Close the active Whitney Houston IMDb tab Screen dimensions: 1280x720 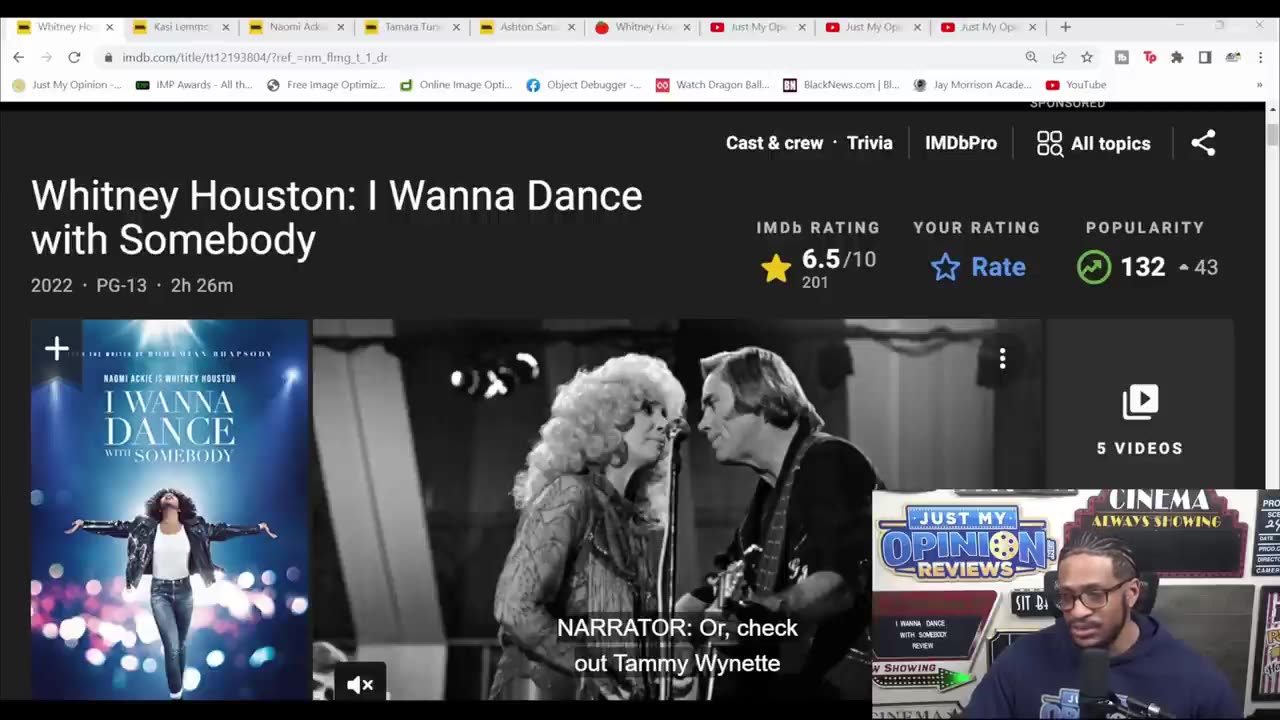click(x=109, y=27)
